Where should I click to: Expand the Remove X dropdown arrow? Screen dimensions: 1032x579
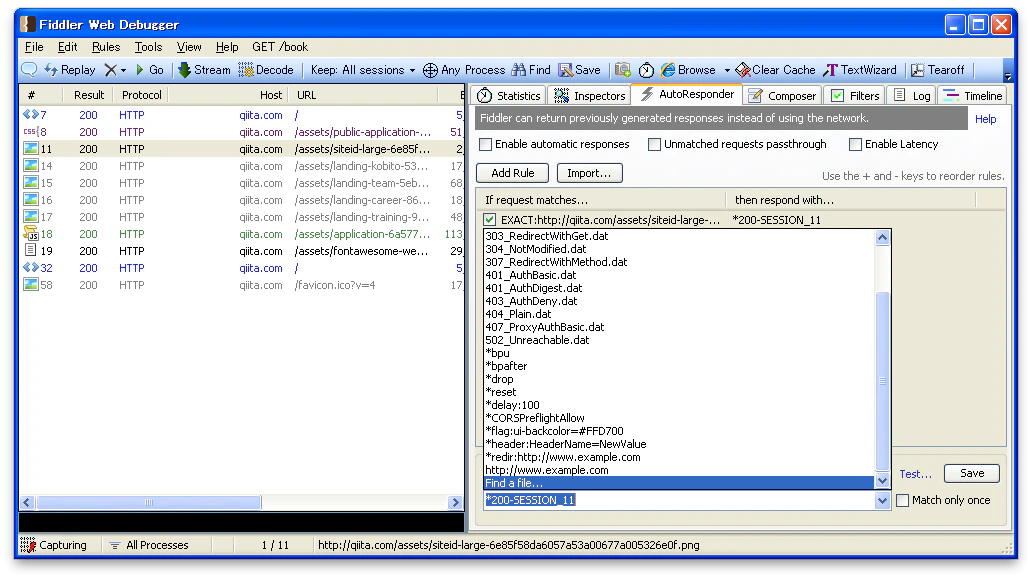coord(123,70)
